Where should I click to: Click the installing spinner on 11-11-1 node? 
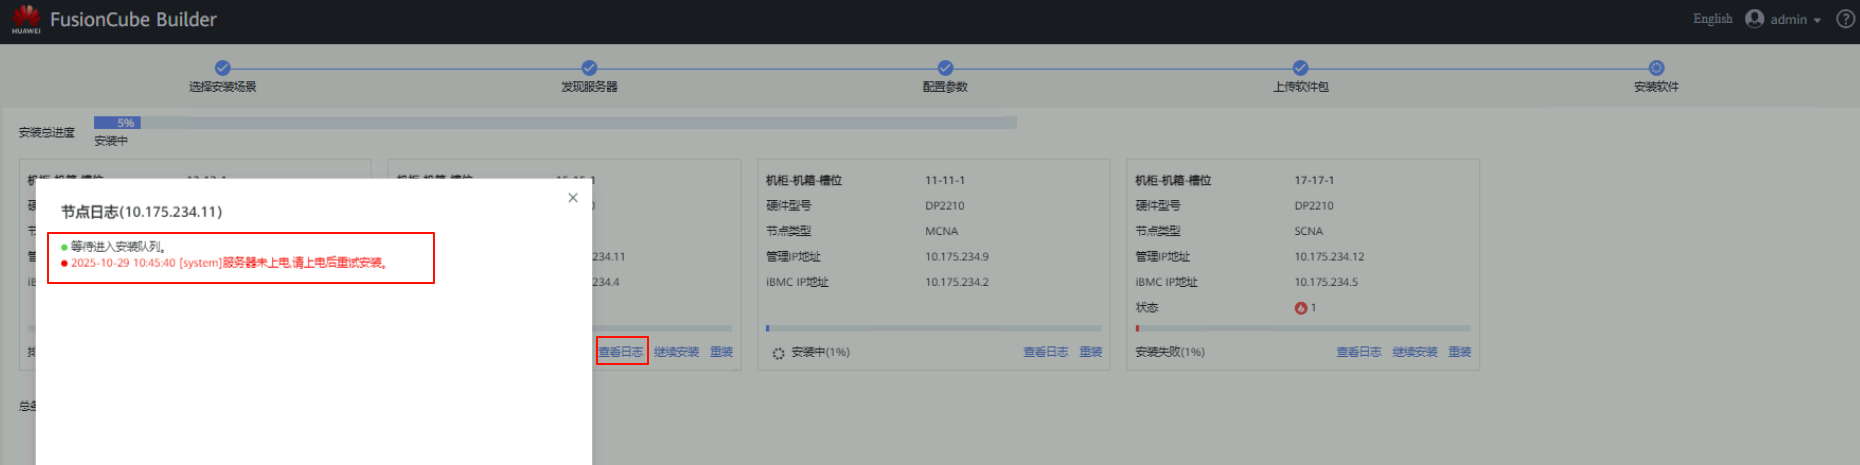click(778, 353)
